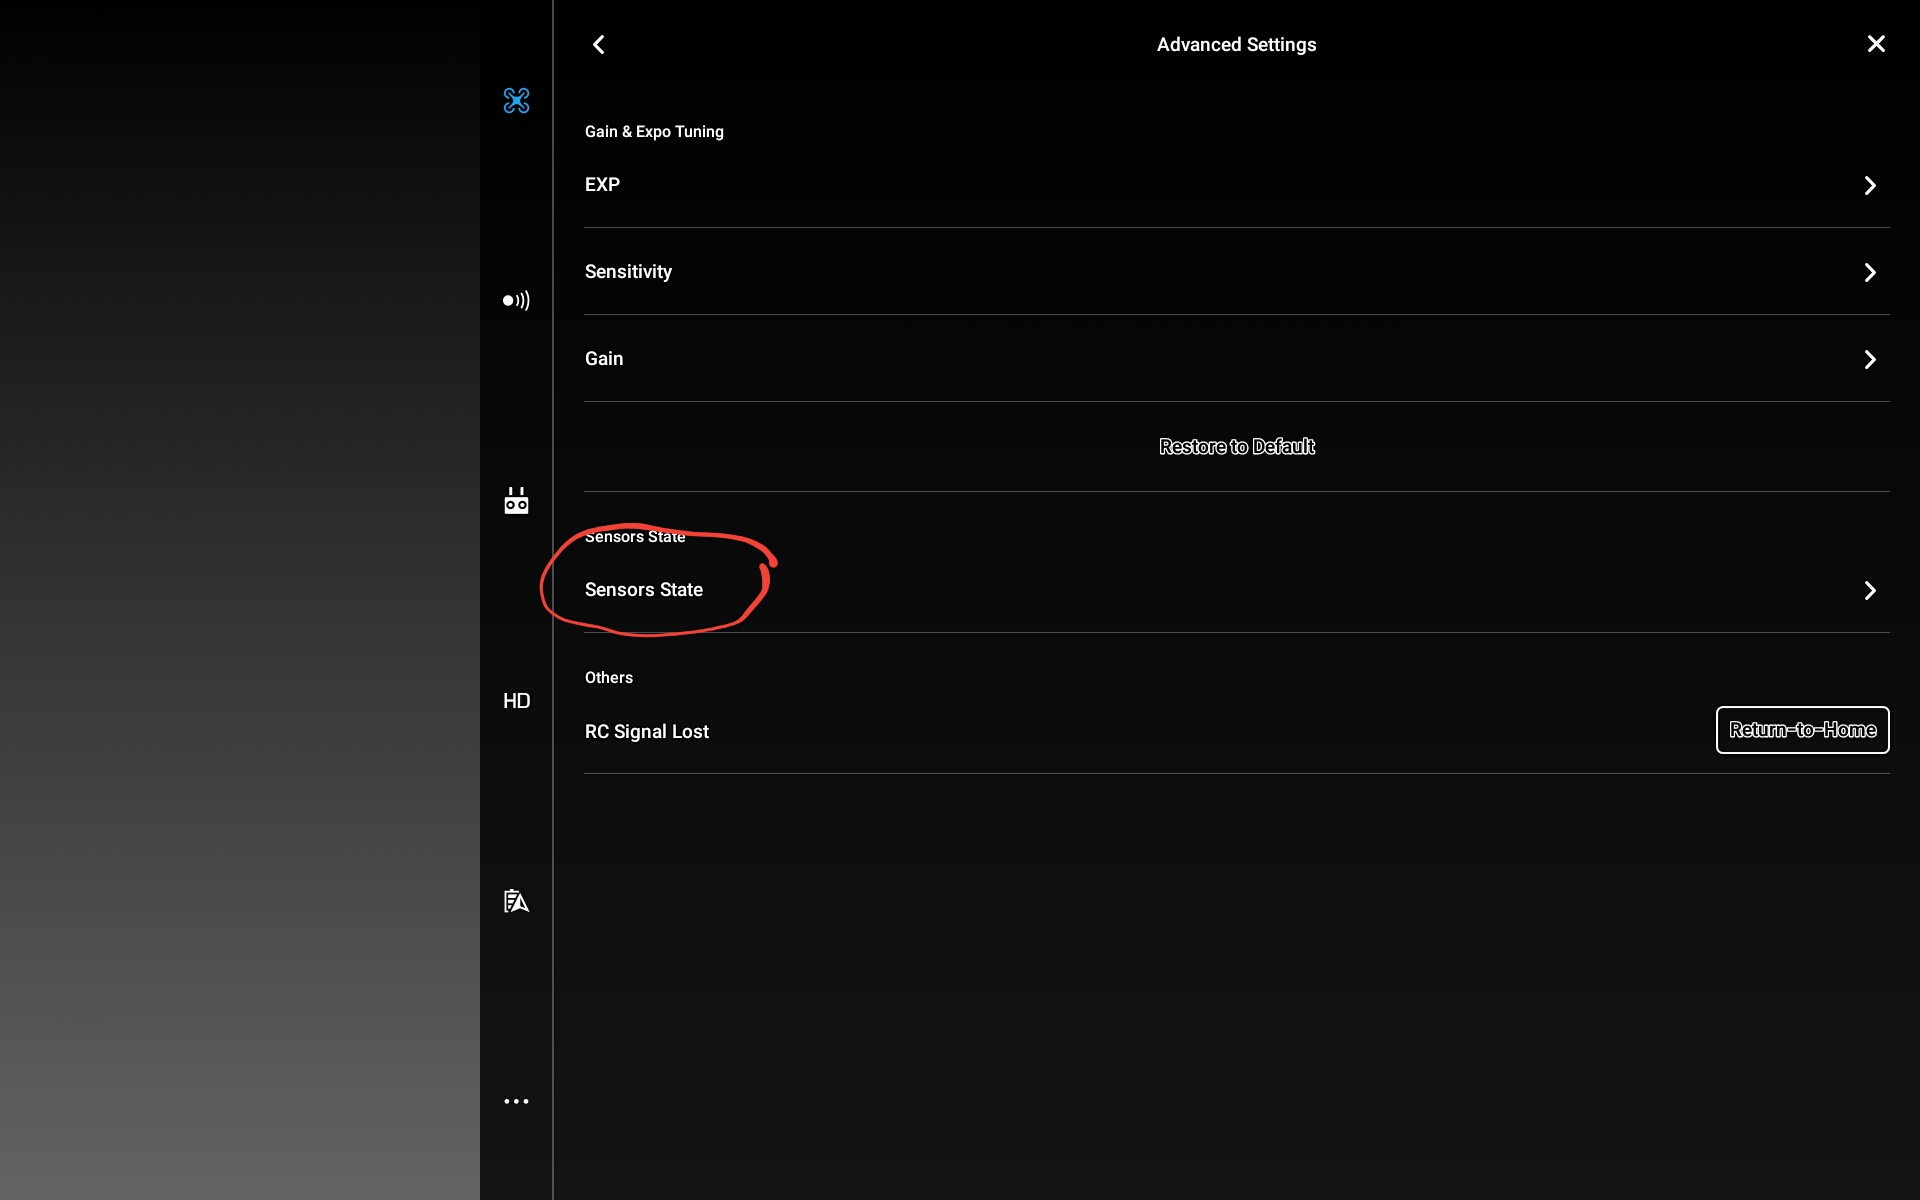1920x1200 pixels.
Task: Open the Gain settings row
Action: tap(1237, 359)
